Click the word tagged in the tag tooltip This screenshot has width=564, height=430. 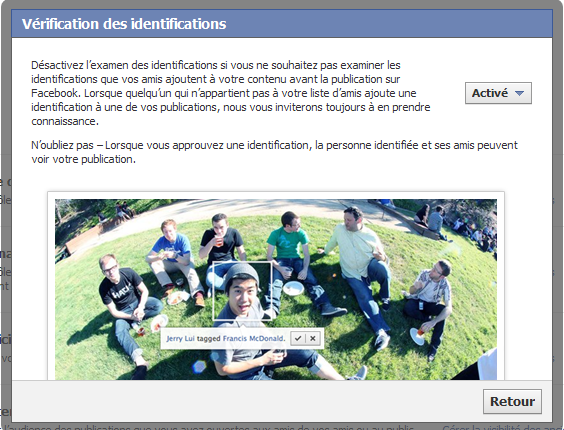209,339
